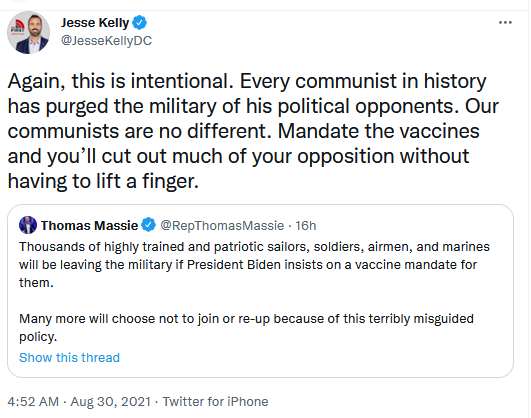Open the tweet's three-dot more menu
Screen dimensions: 531x418
click(x=505, y=23)
